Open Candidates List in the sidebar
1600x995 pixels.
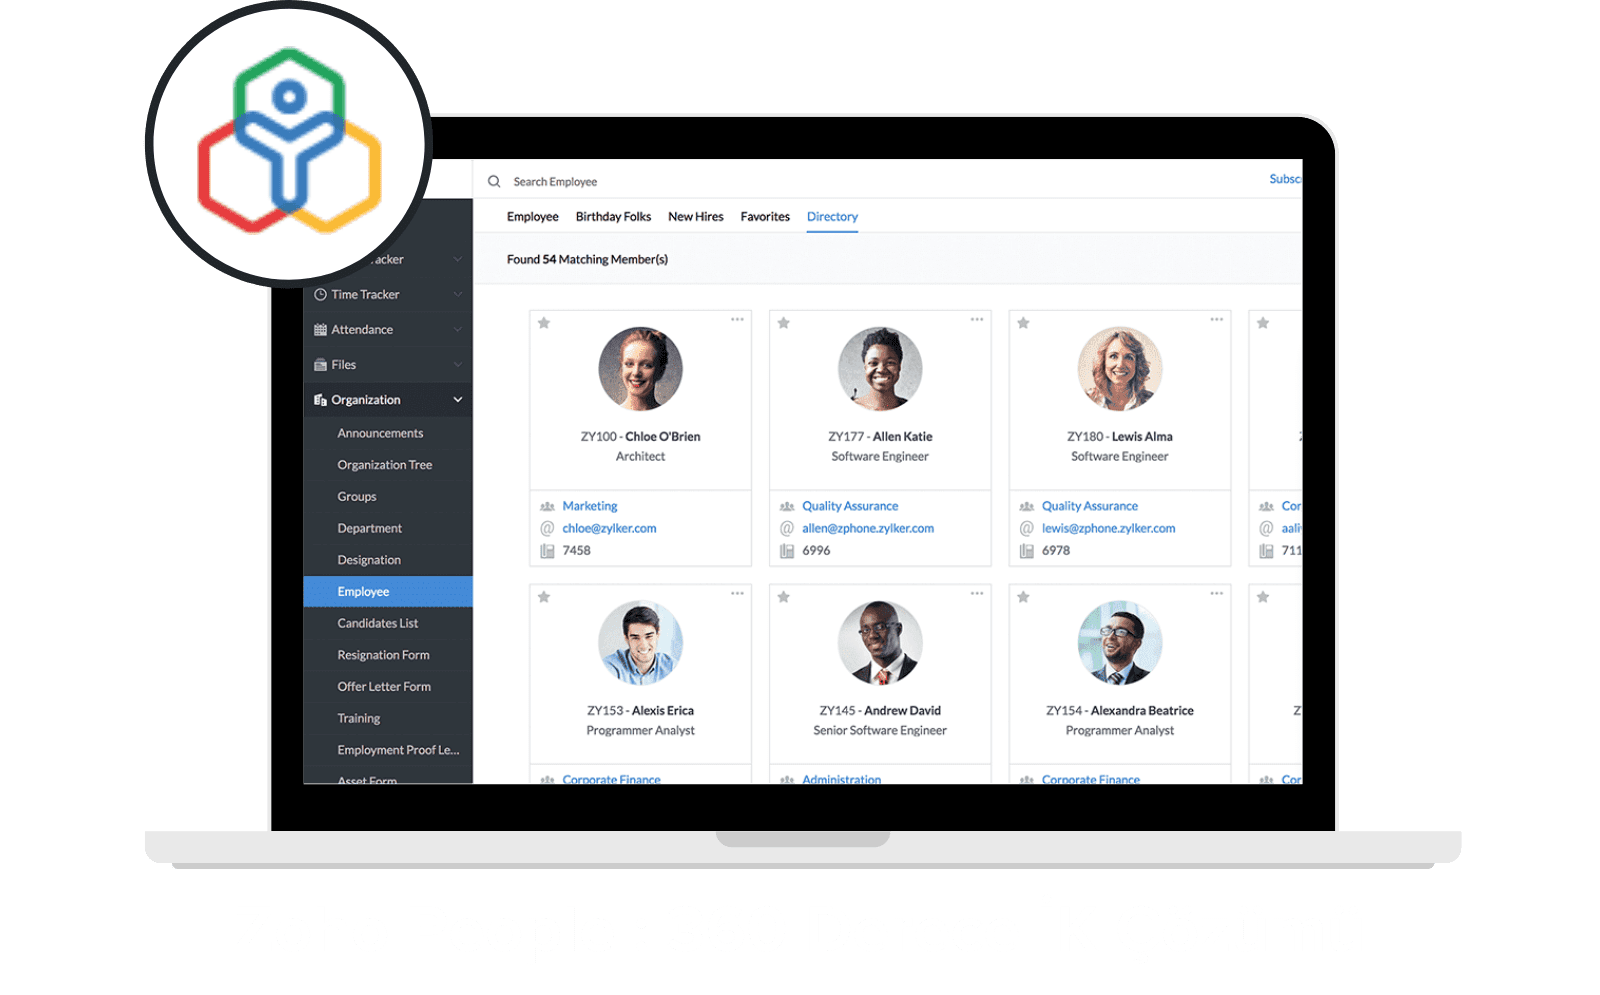click(x=378, y=624)
